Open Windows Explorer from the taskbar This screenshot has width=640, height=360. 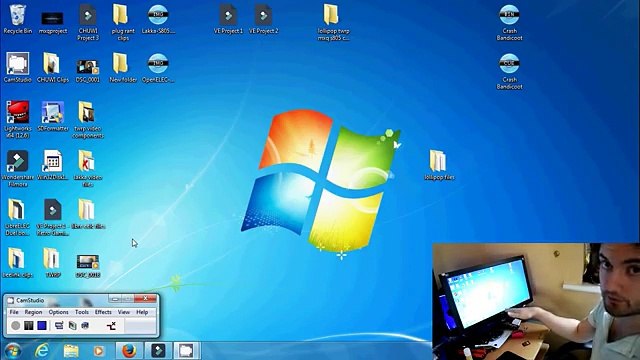71,351
